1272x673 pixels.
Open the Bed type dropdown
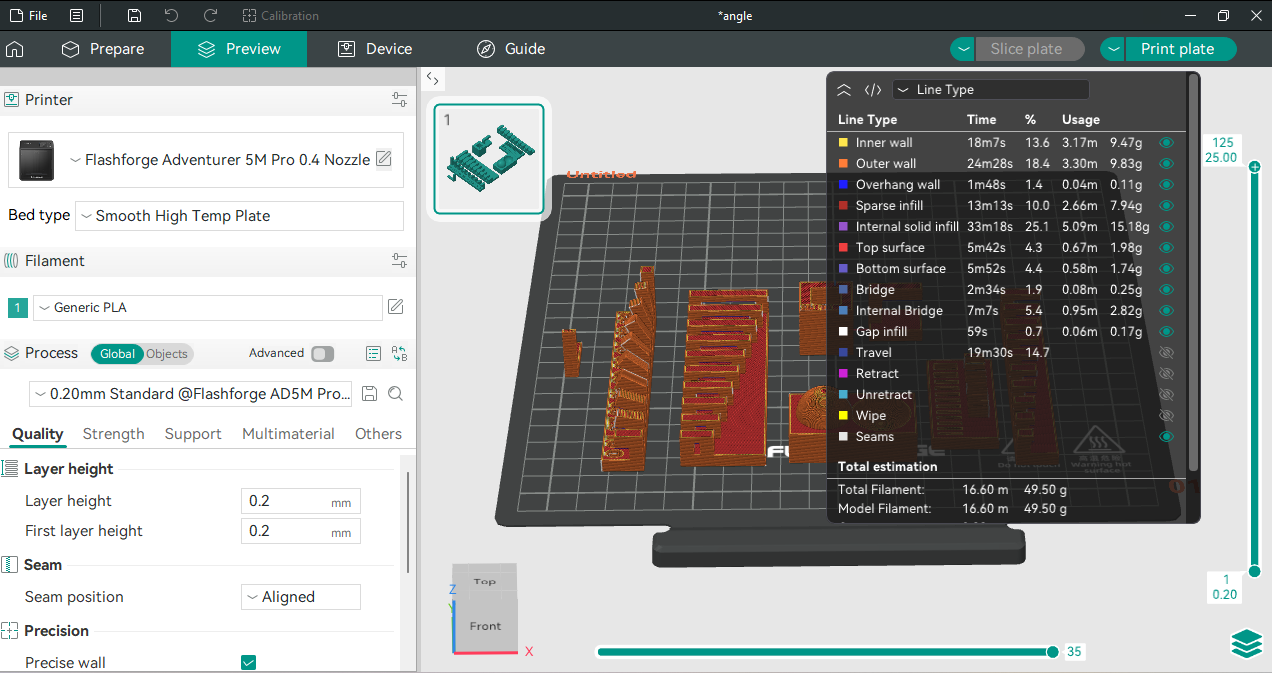(239, 216)
